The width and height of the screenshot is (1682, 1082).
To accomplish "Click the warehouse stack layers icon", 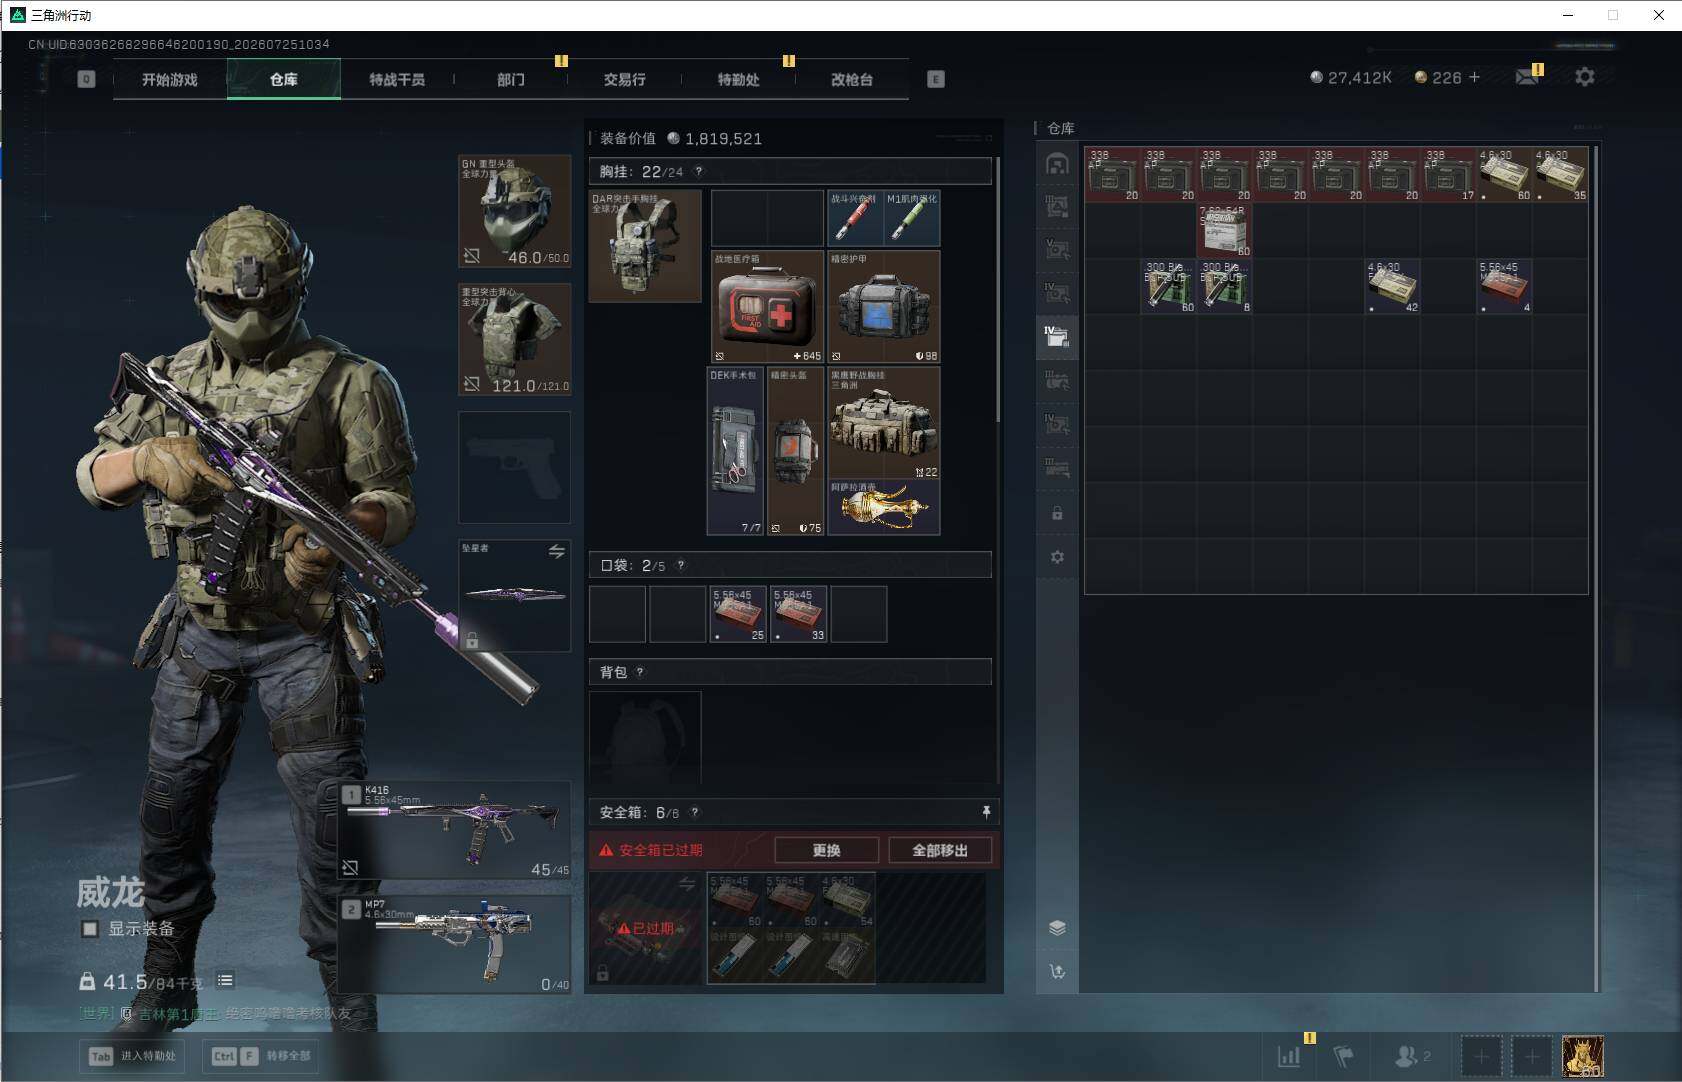I will tap(1057, 927).
